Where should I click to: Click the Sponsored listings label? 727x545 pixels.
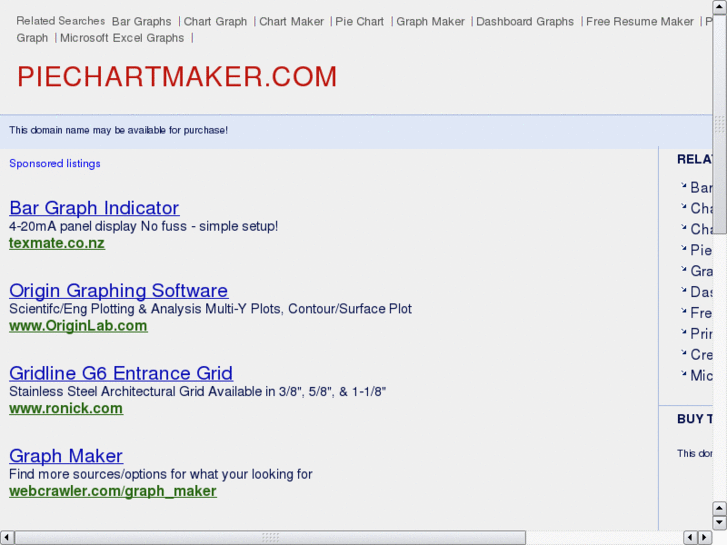[x=55, y=164]
